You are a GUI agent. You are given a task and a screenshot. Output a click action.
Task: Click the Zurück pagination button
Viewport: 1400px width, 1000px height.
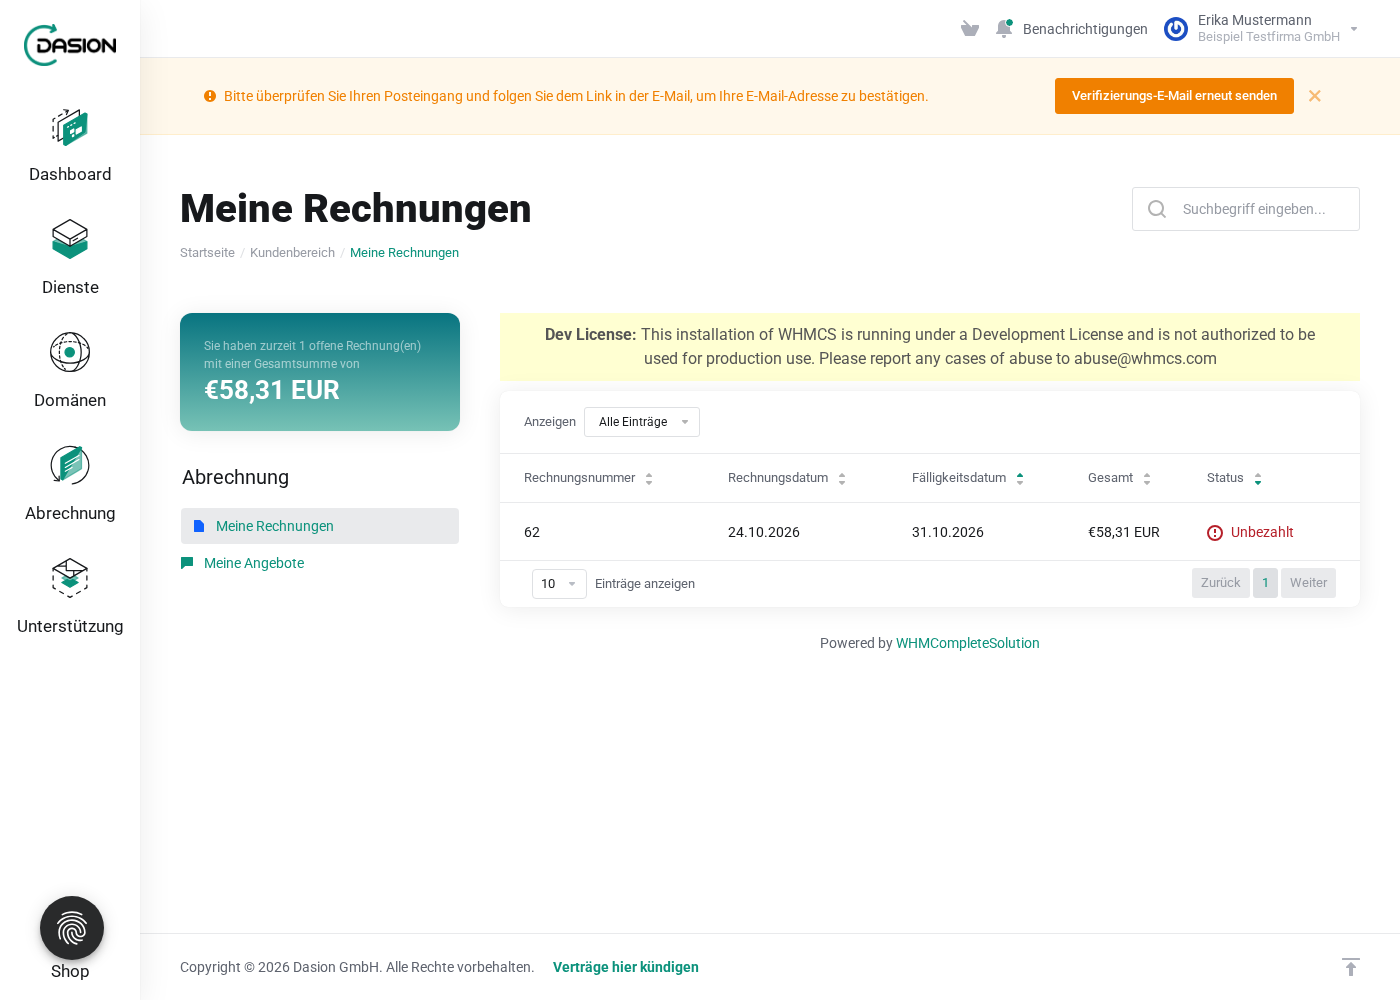pyautogui.click(x=1220, y=583)
